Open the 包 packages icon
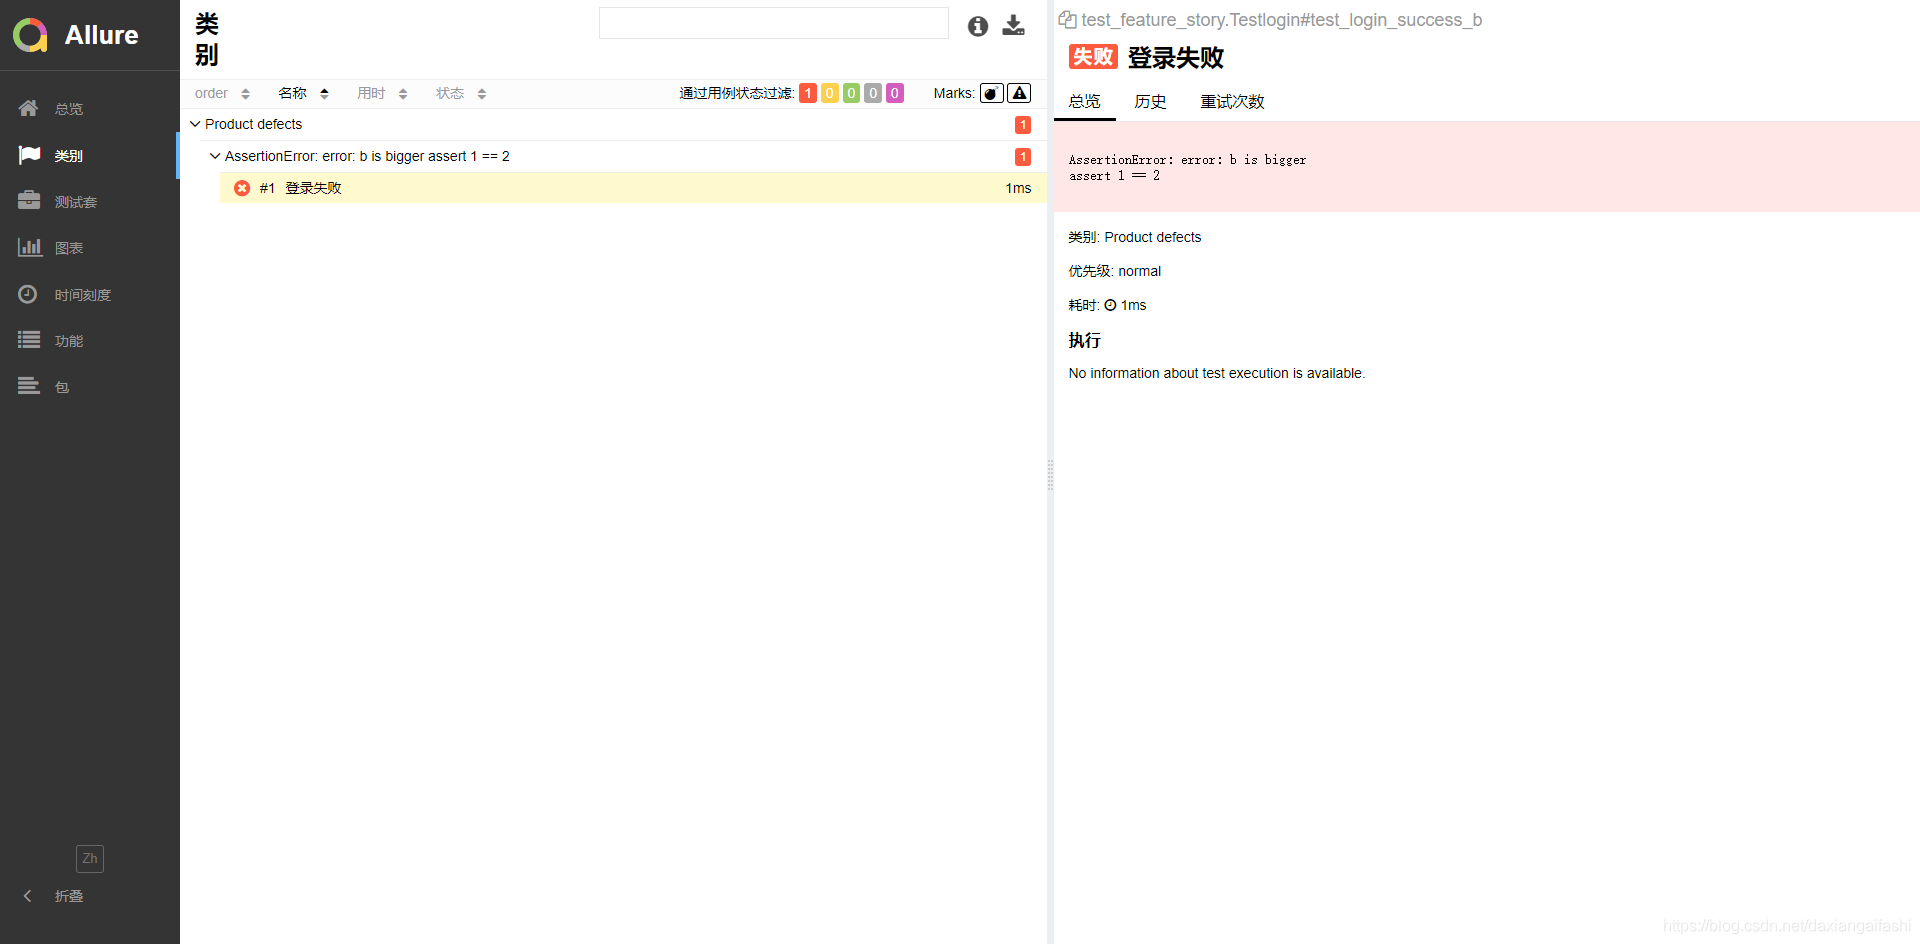 click(29, 386)
